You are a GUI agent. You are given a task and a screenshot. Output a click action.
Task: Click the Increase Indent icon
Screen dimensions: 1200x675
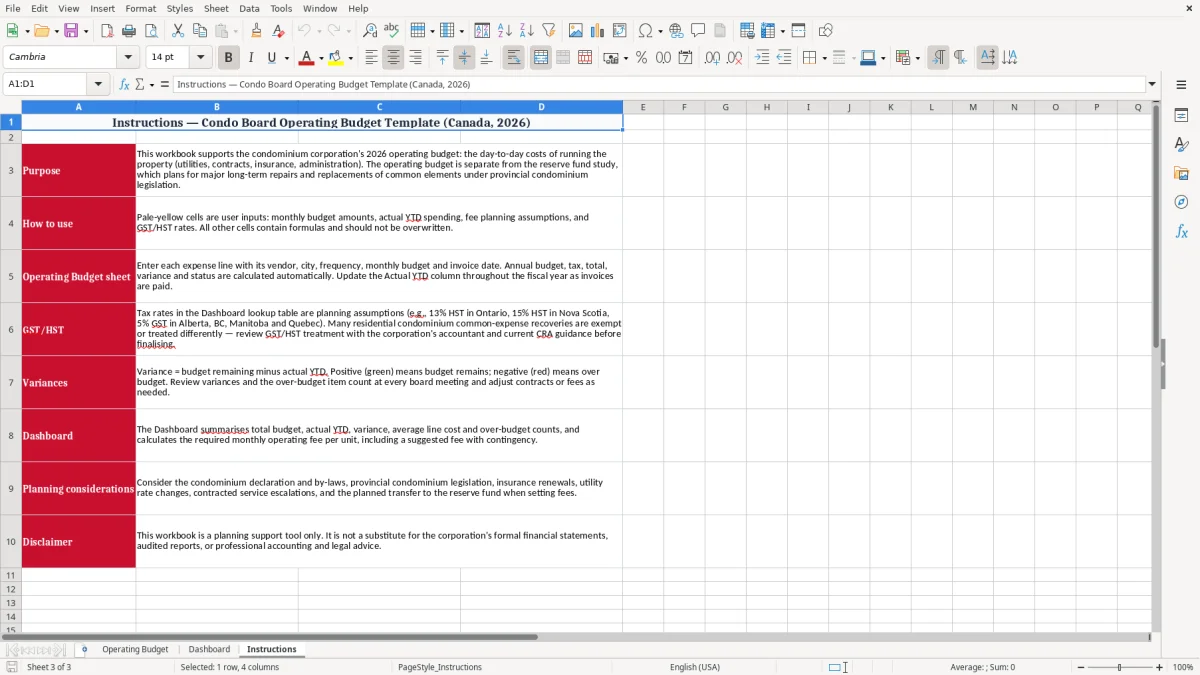(x=762, y=58)
